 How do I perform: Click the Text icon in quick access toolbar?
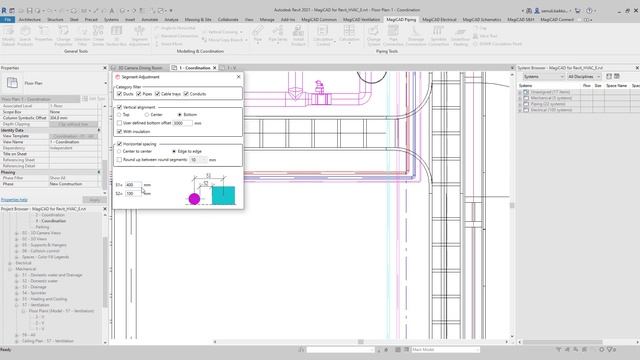[x=112, y=11]
